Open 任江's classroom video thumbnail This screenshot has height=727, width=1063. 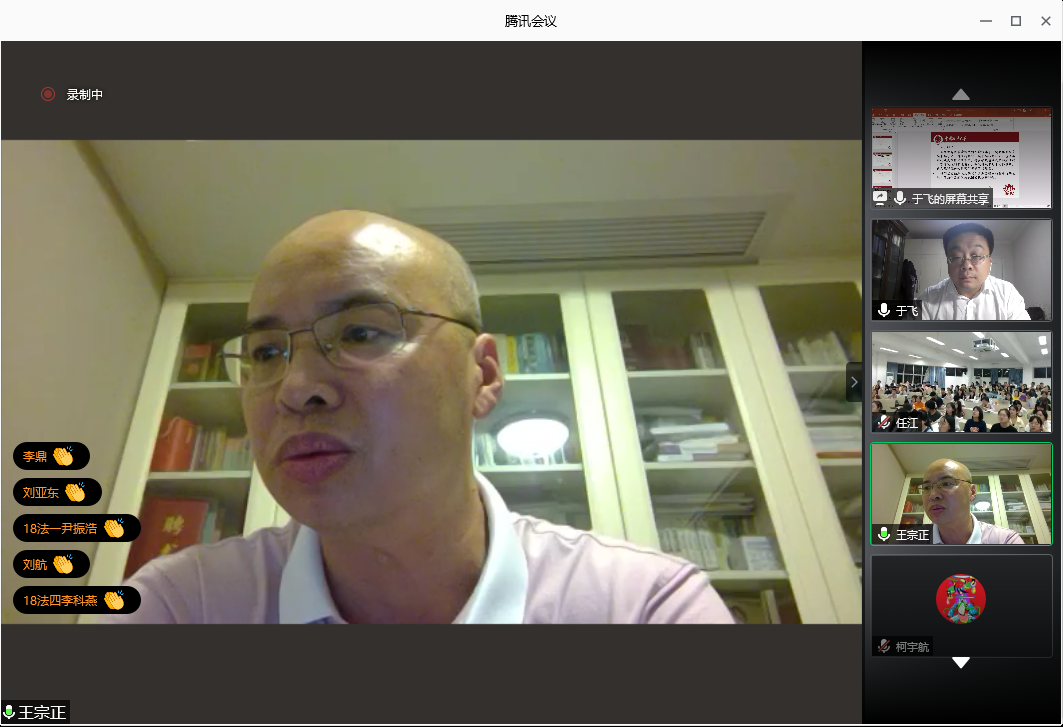click(961, 380)
